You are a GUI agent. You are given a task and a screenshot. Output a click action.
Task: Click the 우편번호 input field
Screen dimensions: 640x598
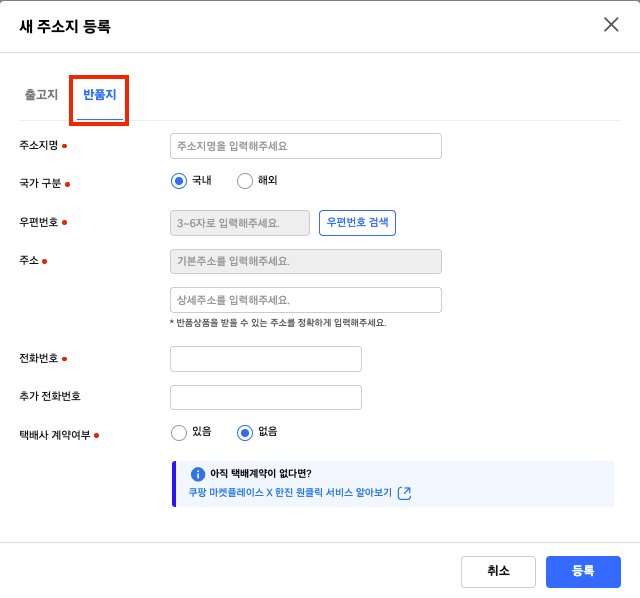[240, 223]
